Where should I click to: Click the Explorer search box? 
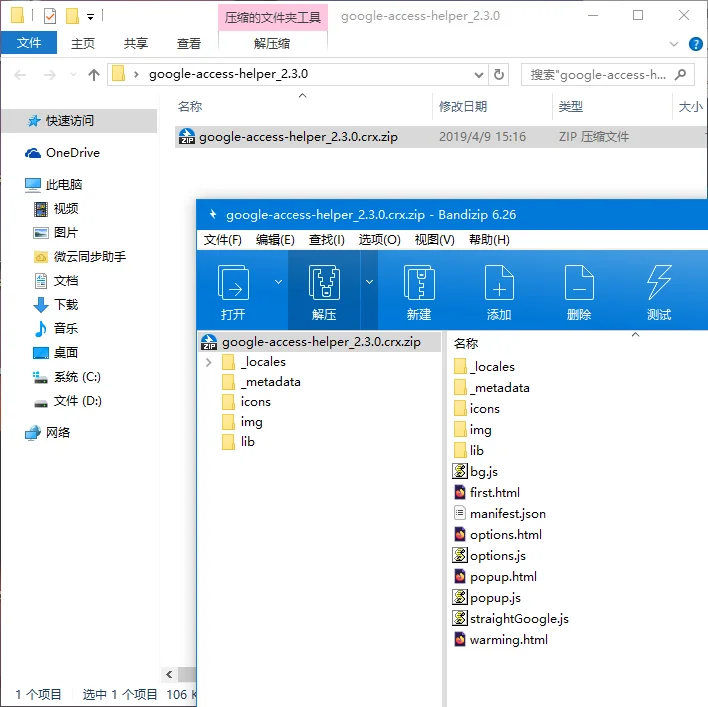(607, 74)
